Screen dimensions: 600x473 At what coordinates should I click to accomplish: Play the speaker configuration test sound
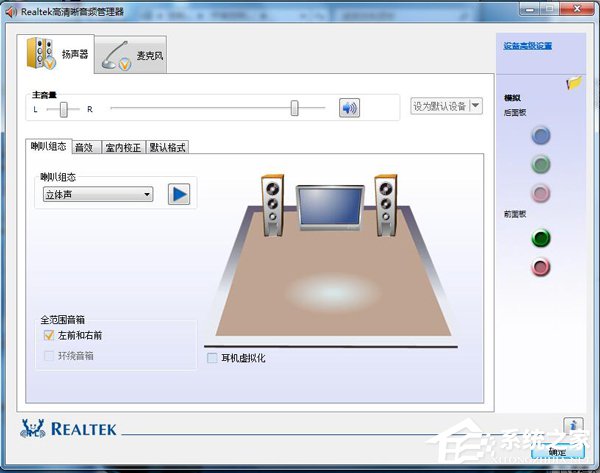pyautogui.click(x=179, y=194)
